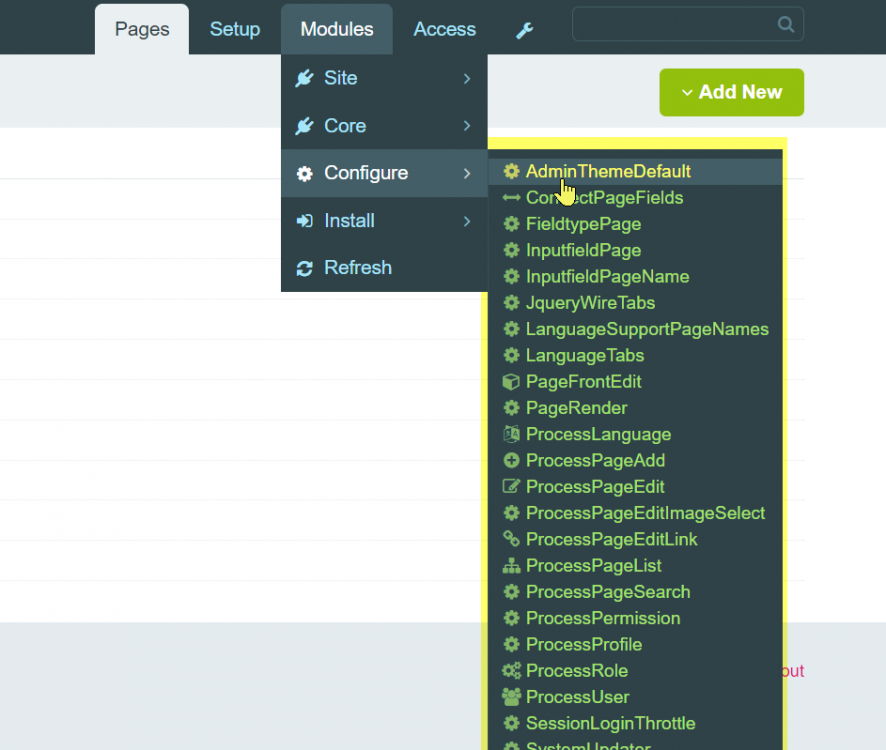This screenshot has height=750, width=886.
Task: Open the Add New dropdown button
Action: 731,92
